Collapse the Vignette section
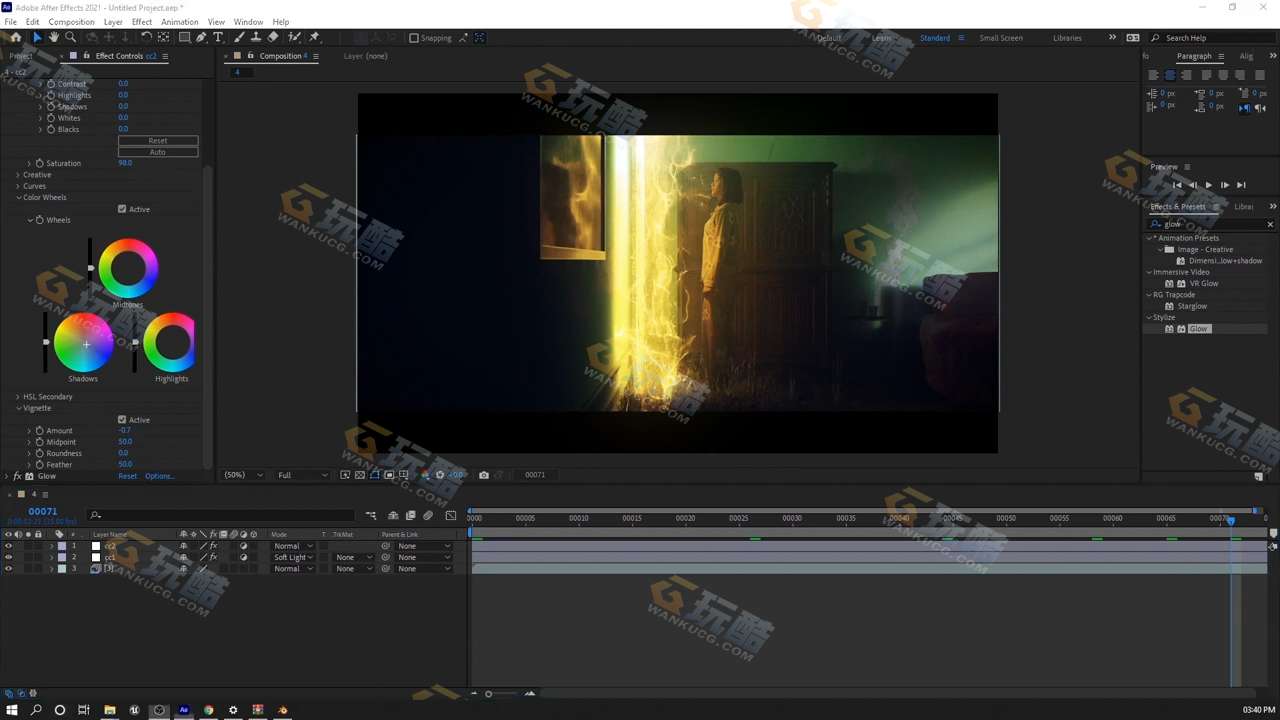 tap(18, 408)
